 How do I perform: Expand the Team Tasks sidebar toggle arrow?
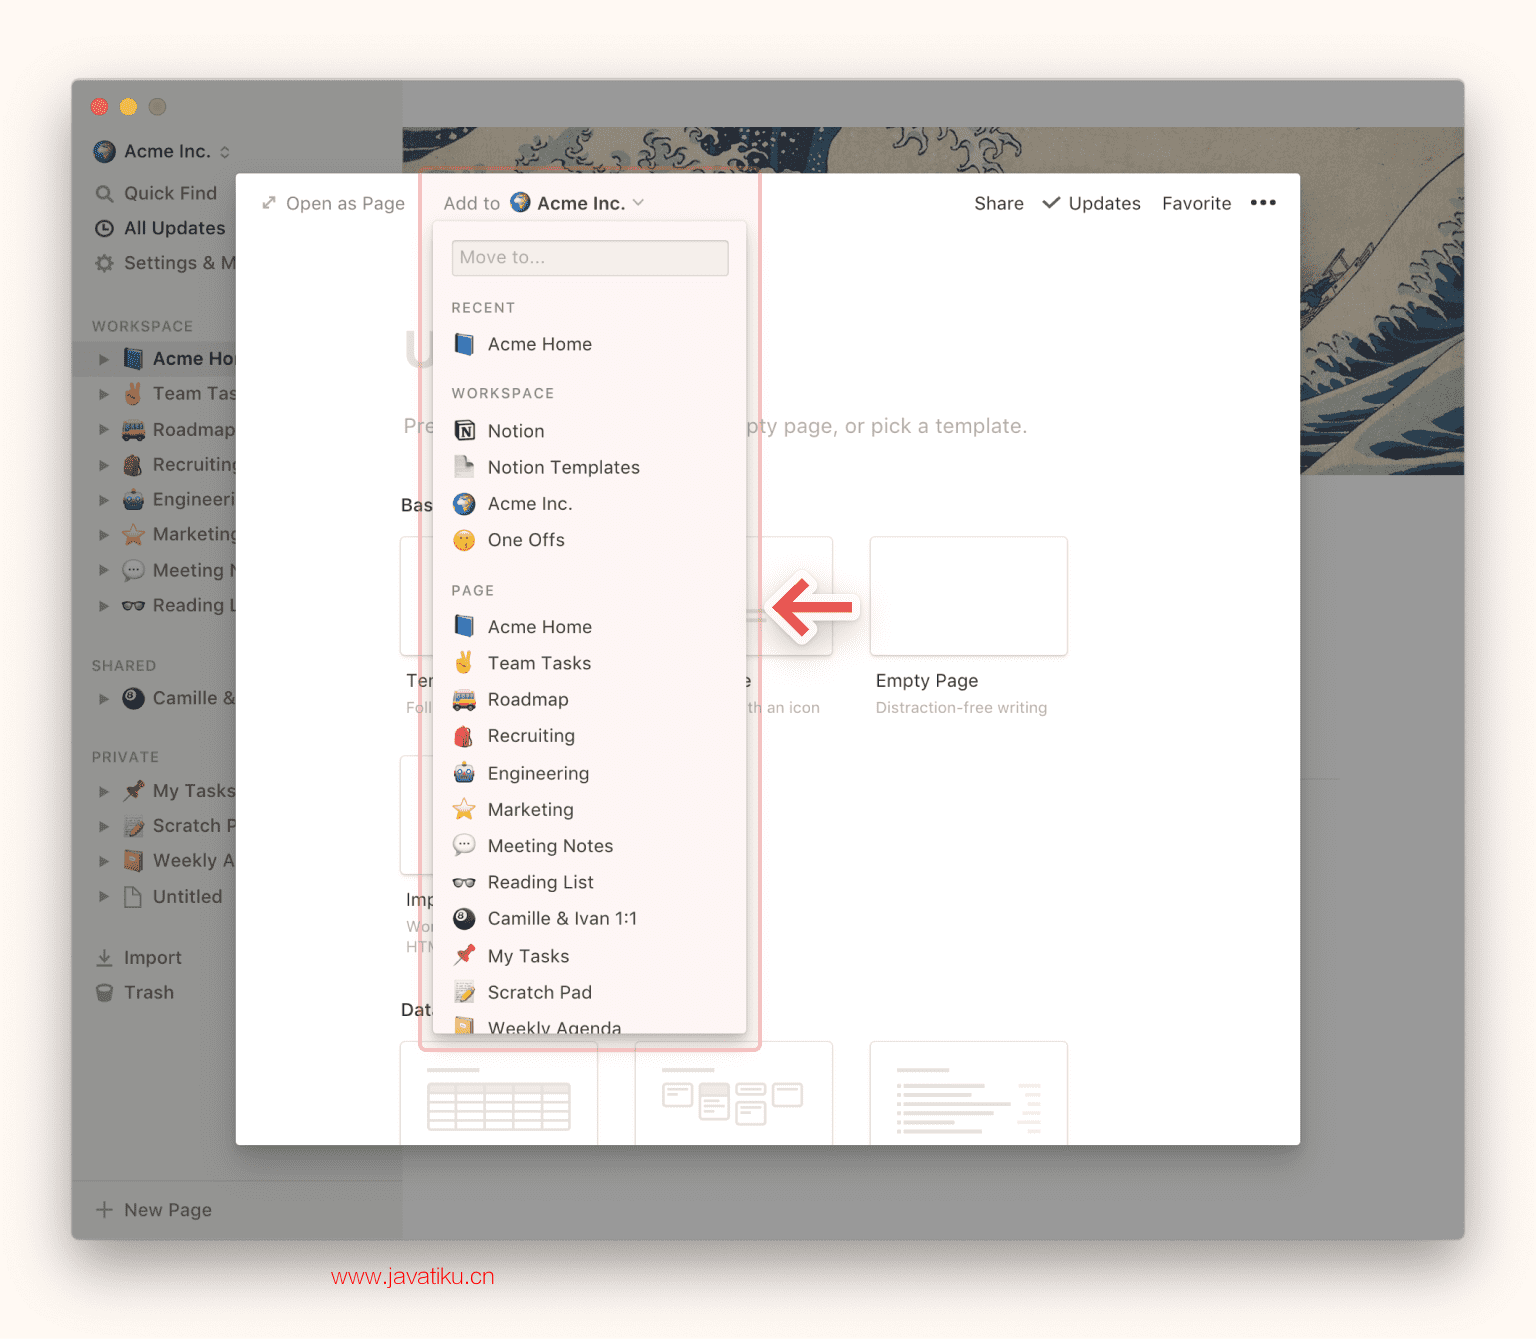103,394
